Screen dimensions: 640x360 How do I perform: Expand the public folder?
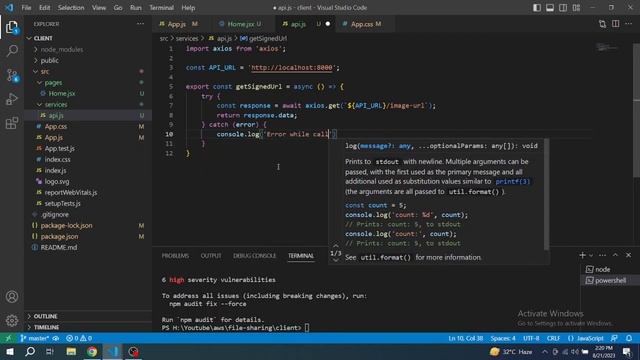pyautogui.click(x=88, y=60)
